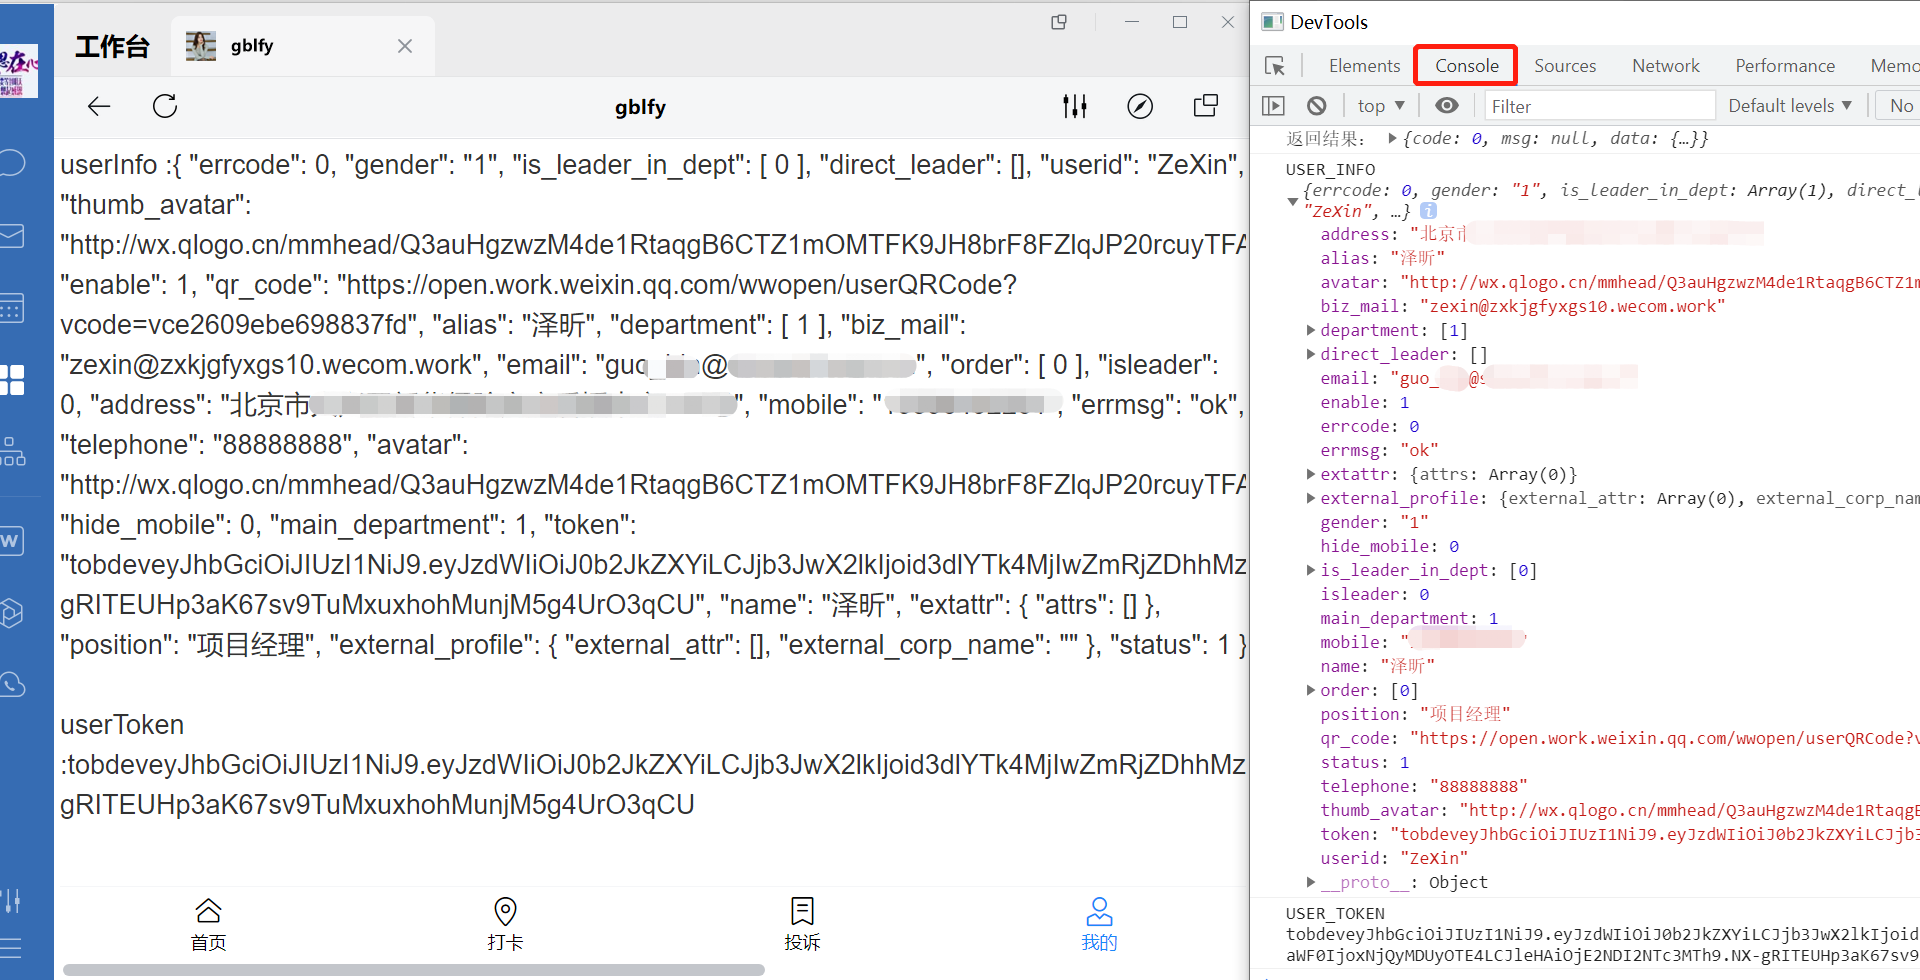Image resolution: width=1920 pixels, height=980 pixels.
Task: Open the top context dropdown
Action: (x=1381, y=106)
